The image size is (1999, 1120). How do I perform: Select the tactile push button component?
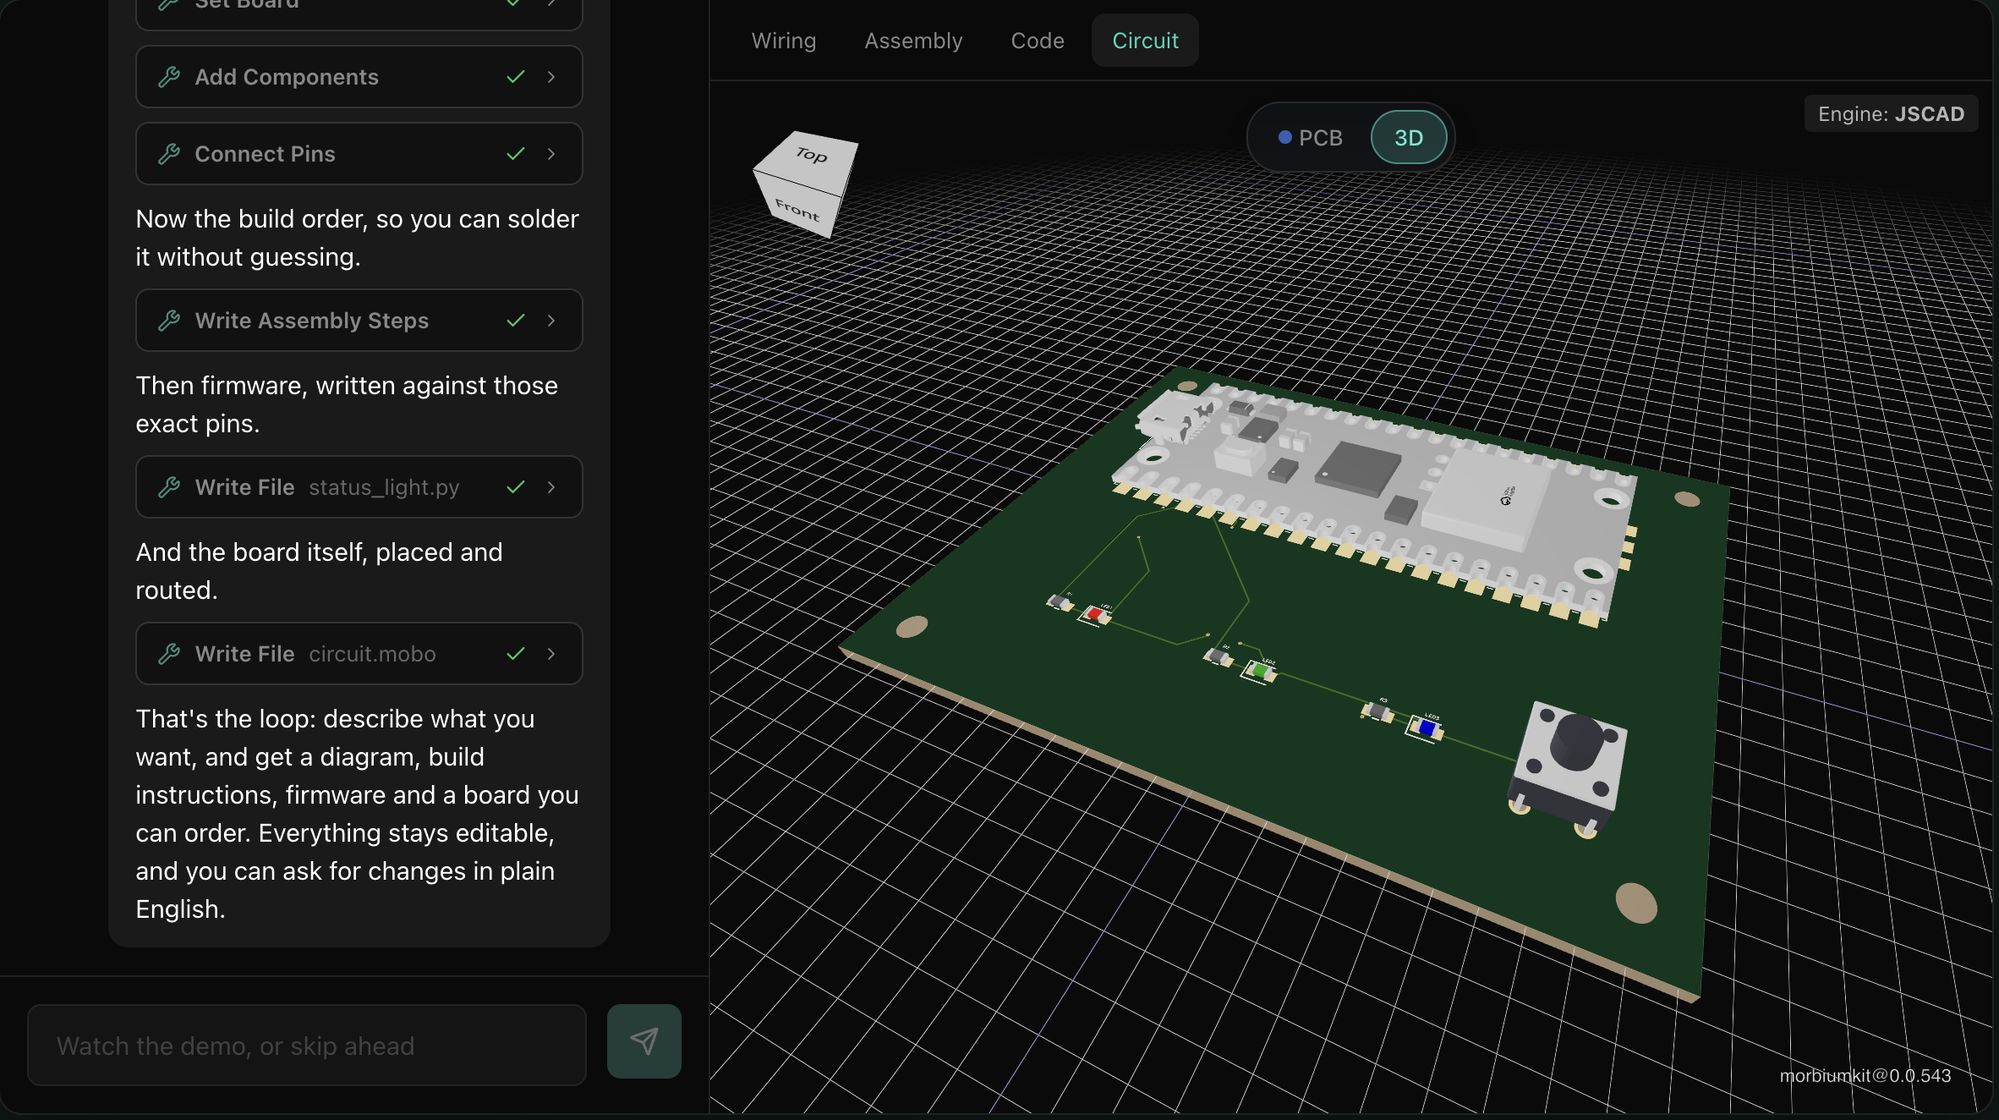pyautogui.click(x=1569, y=766)
